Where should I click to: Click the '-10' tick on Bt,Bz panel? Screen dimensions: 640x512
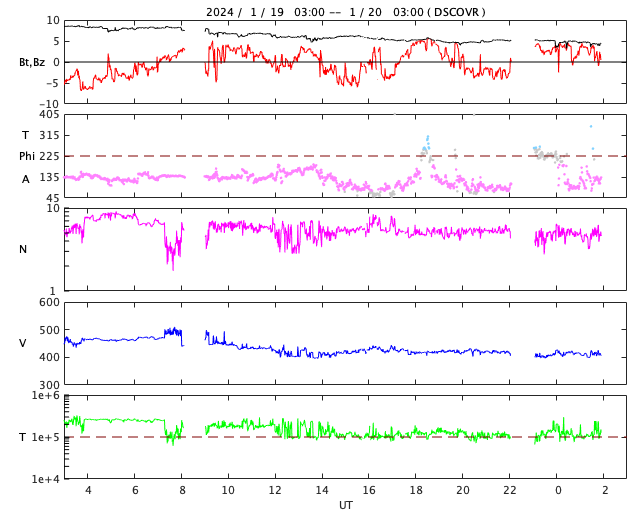51,104
